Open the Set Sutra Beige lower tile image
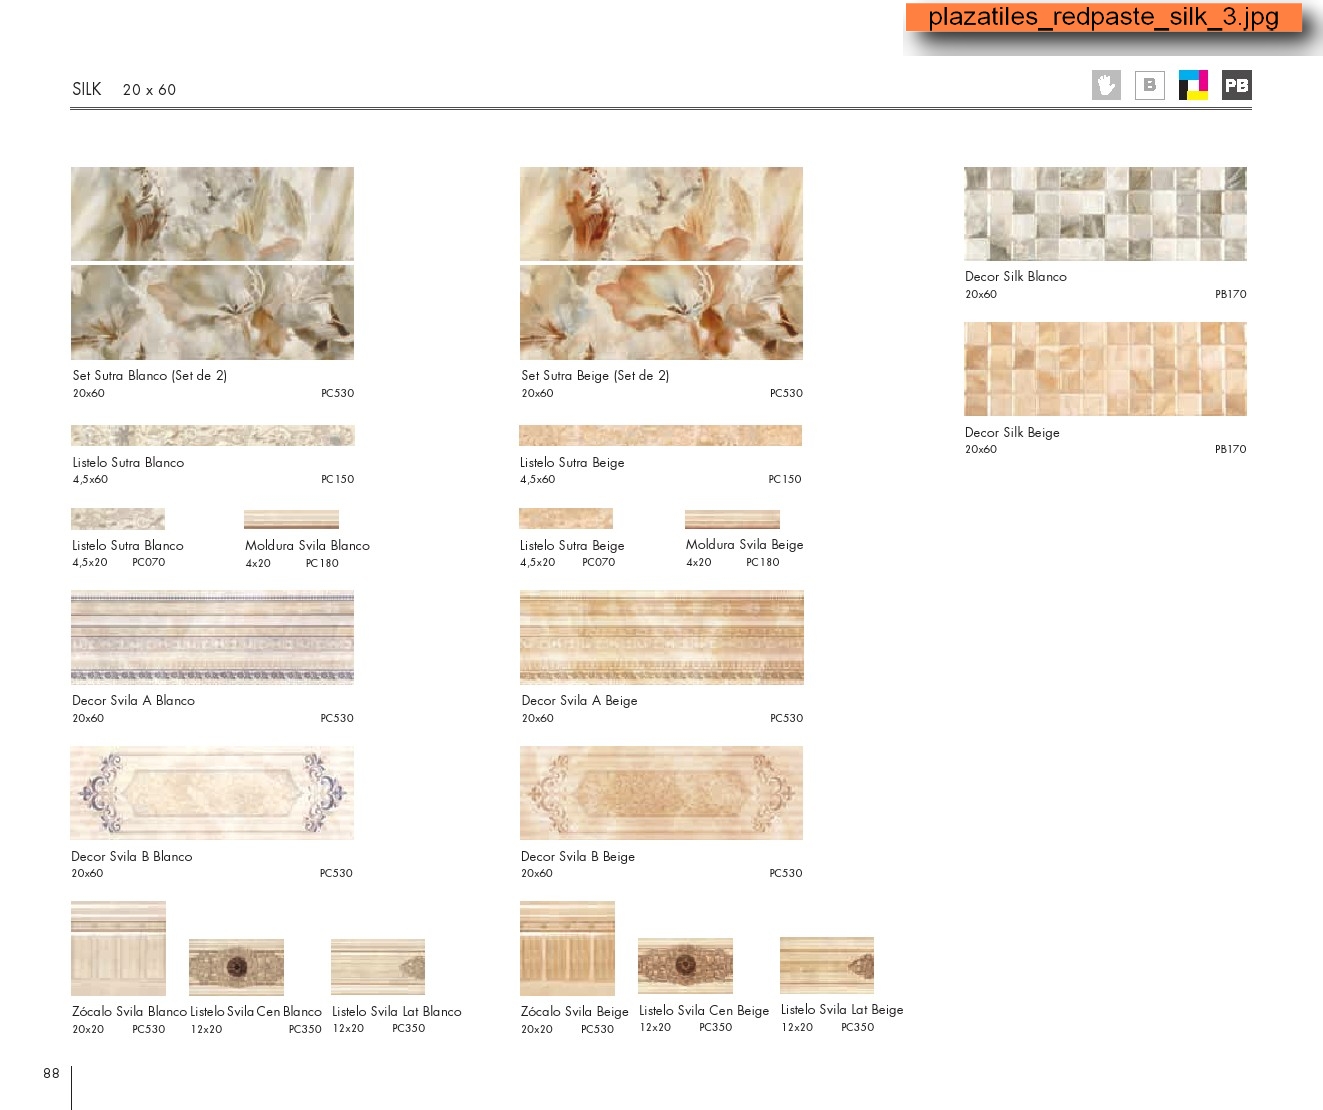Image resolution: width=1323 pixels, height=1110 pixels. pyautogui.click(x=661, y=312)
